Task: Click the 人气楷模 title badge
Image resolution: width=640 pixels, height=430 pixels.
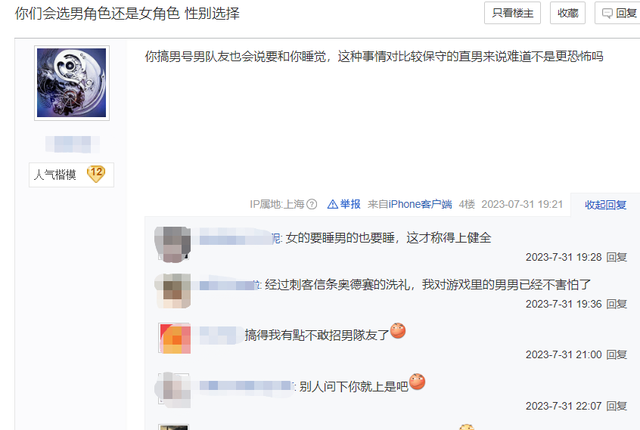Action: click(71, 175)
